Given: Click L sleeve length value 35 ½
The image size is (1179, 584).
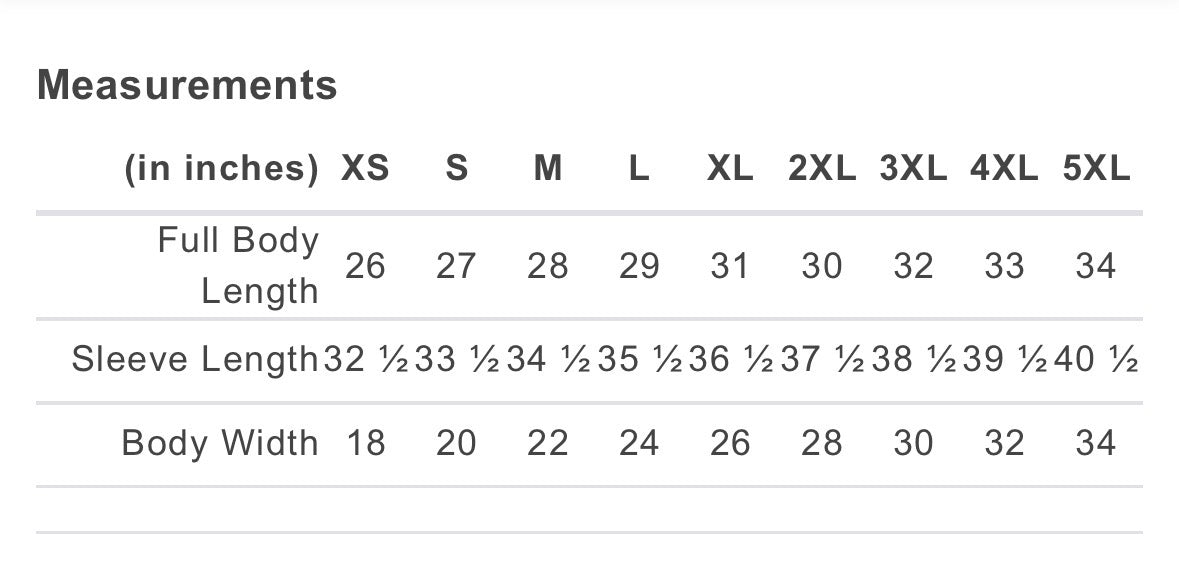Looking at the screenshot, I should tap(641, 359).
